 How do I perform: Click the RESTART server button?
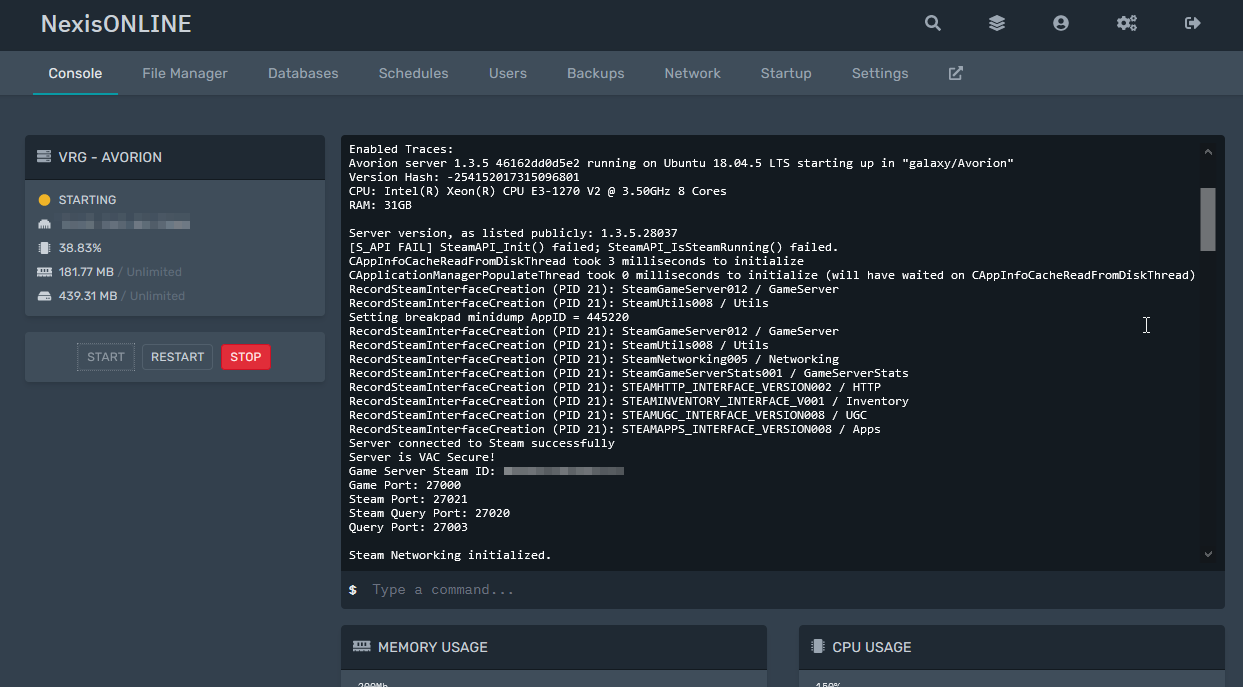[x=177, y=357]
